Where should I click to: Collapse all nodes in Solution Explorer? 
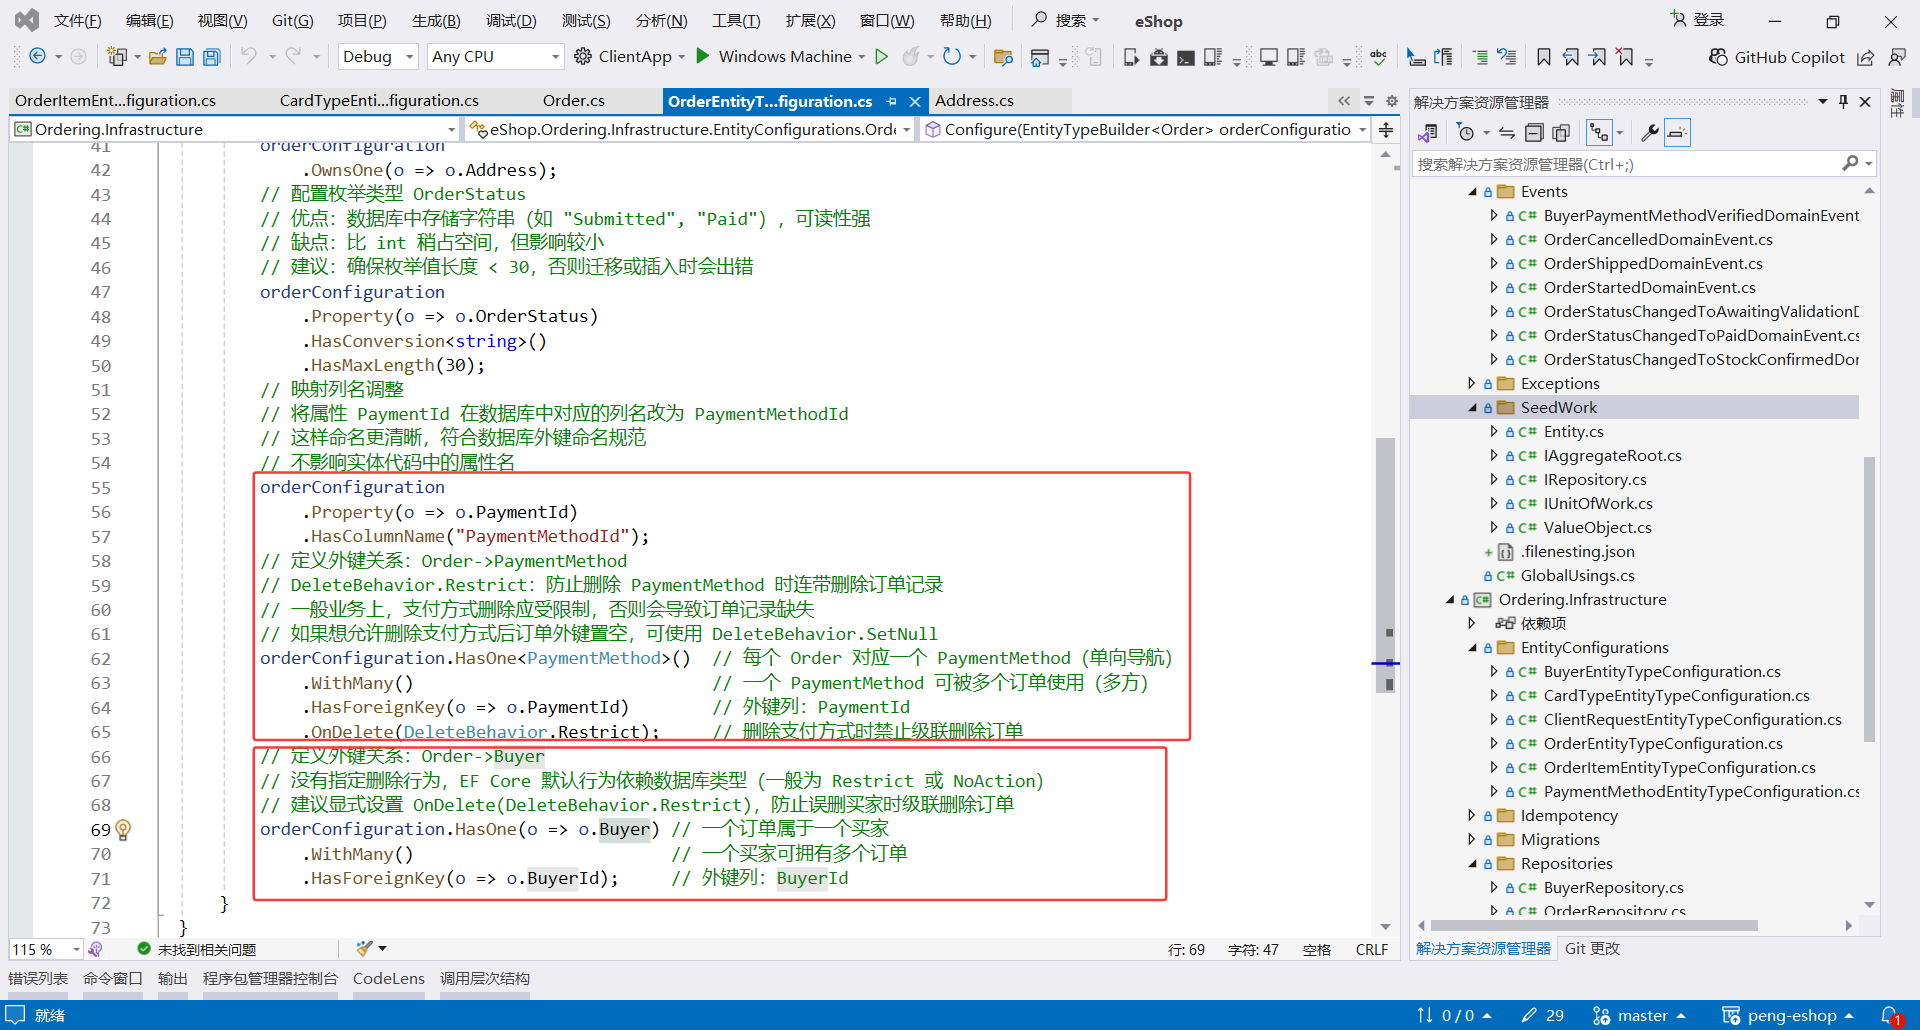pos(1534,132)
